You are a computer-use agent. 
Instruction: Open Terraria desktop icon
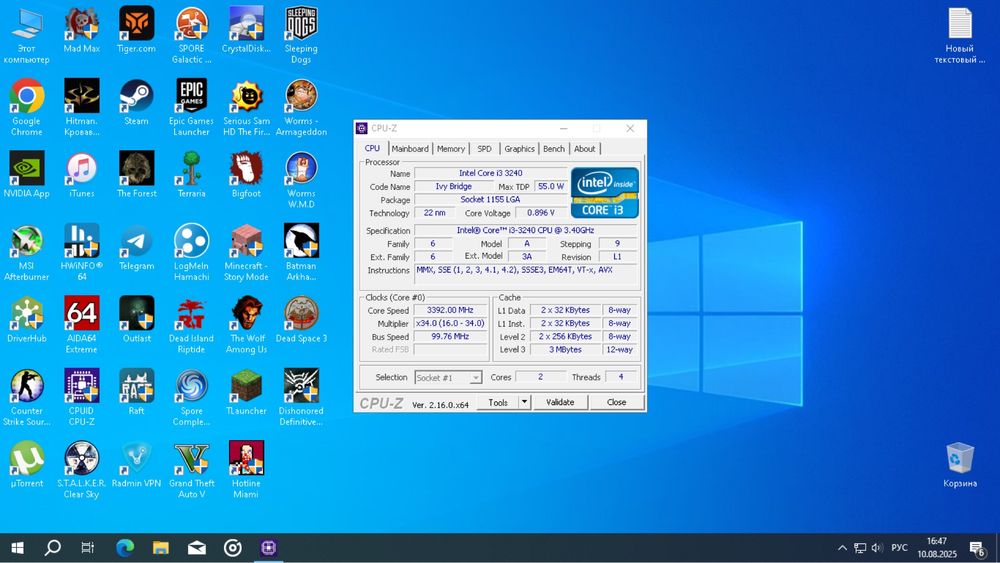(x=191, y=175)
